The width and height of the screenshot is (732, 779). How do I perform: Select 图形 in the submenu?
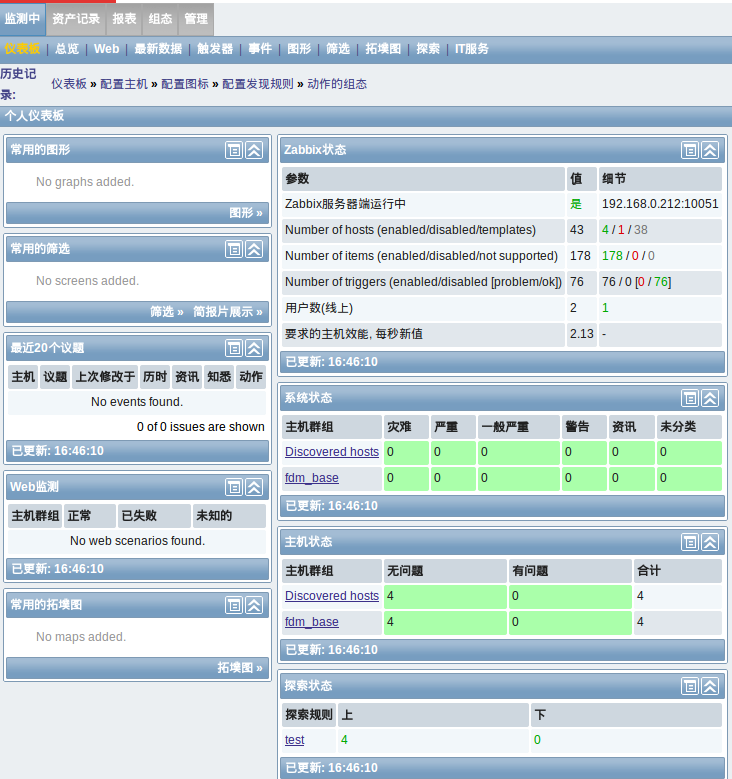[x=299, y=49]
